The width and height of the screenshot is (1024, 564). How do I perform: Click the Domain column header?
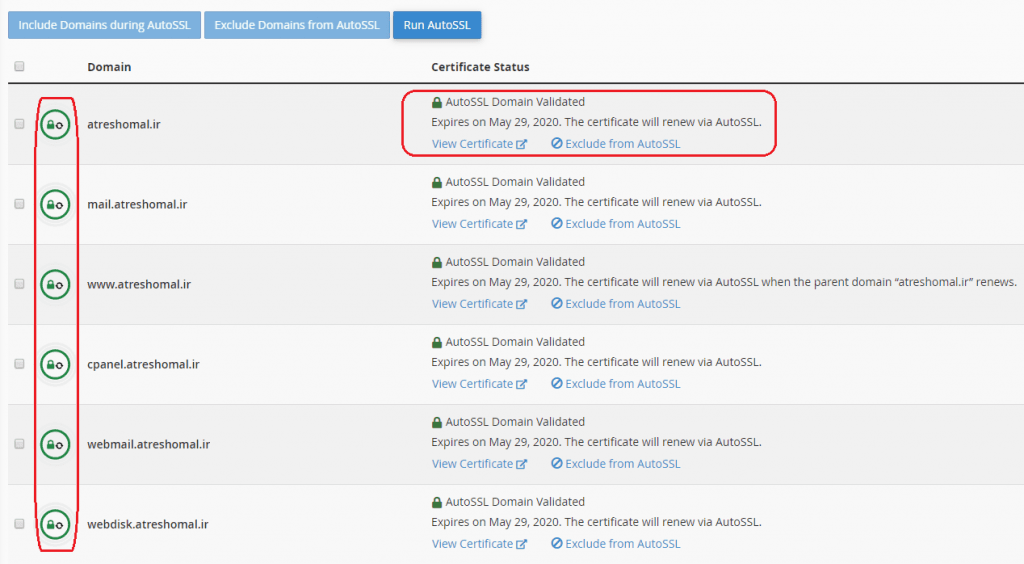(109, 67)
